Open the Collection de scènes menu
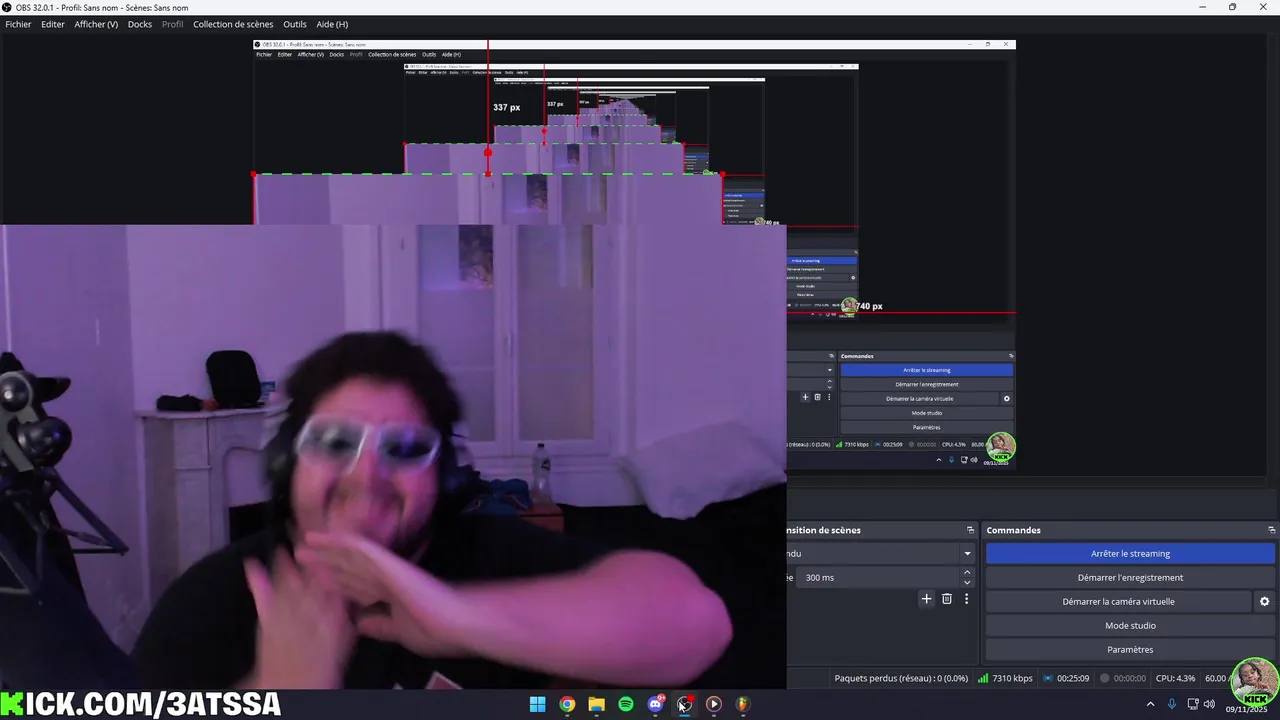Screen dimensions: 1280x720 point(233,24)
